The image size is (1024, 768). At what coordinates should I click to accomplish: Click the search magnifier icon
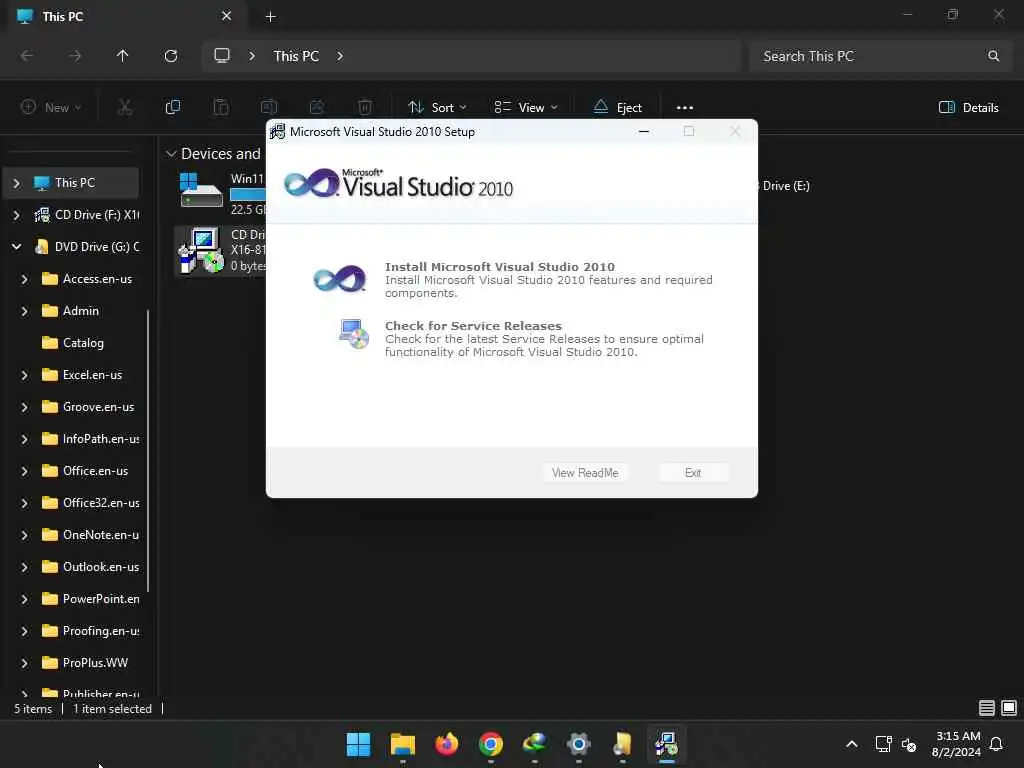click(993, 56)
